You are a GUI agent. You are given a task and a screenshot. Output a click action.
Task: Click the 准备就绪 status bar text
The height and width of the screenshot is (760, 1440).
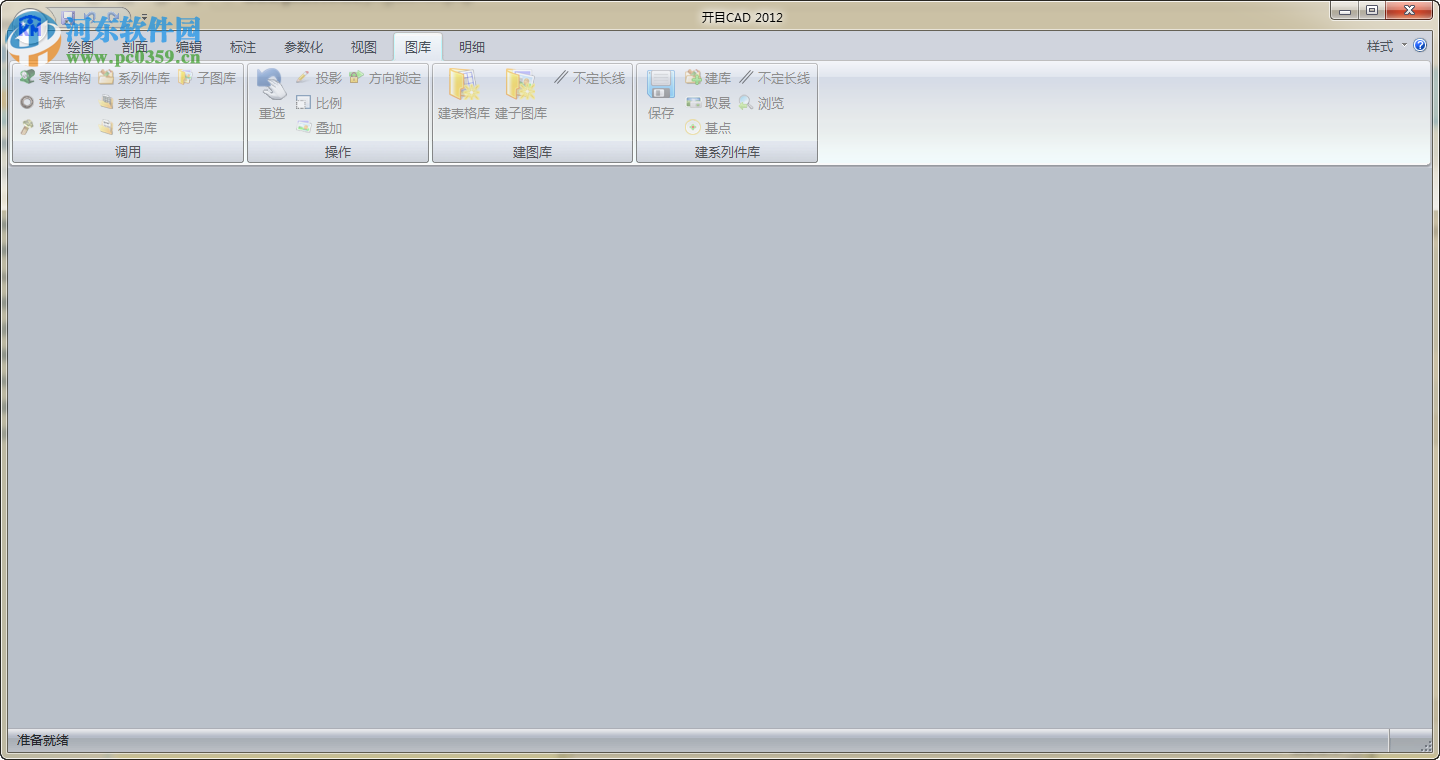pyautogui.click(x=43, y=740)
